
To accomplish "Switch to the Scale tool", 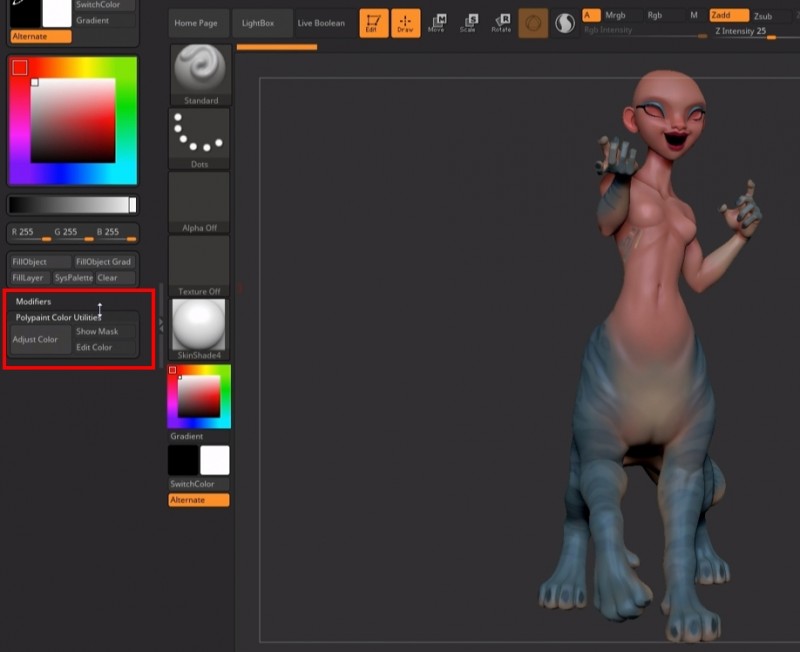I will pos(468,23).
